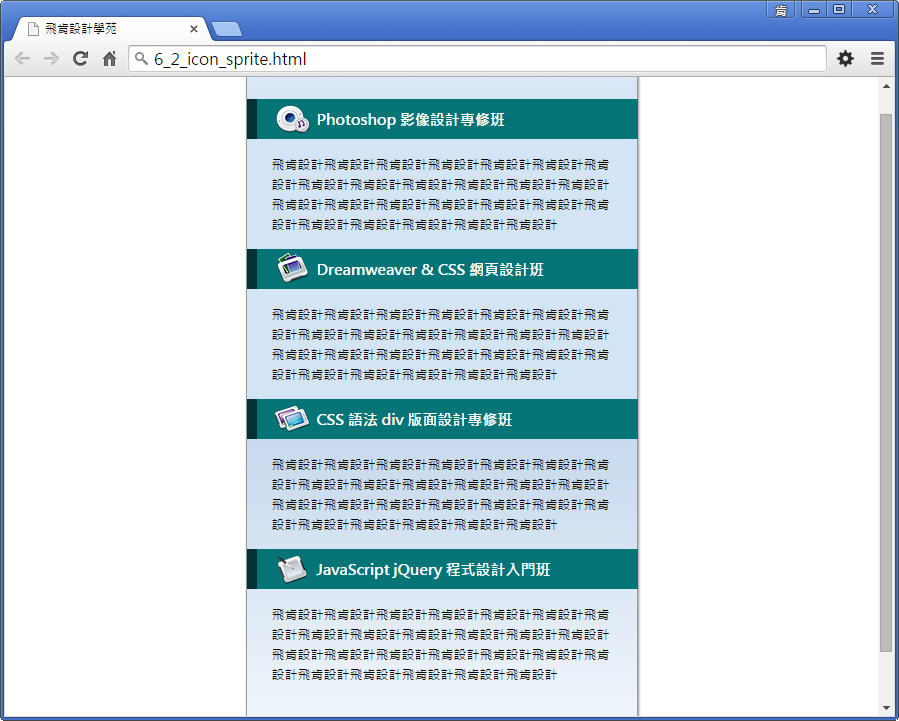This screenshot has width=899, height=721.
Task: Click the Photoshop 影像設計專修班 heading
Action: 411,119
